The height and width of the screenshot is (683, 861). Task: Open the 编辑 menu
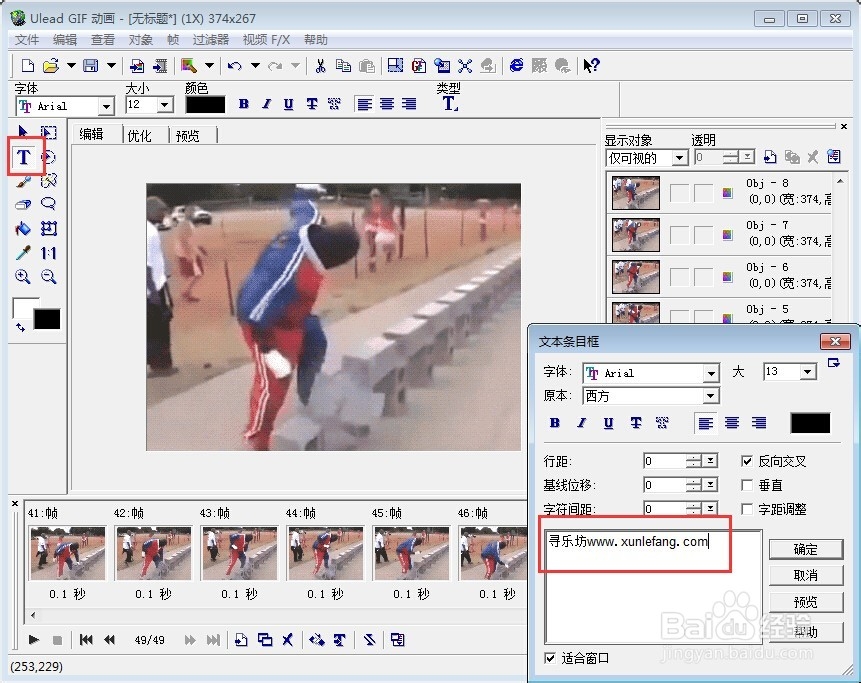pos(65,40)
